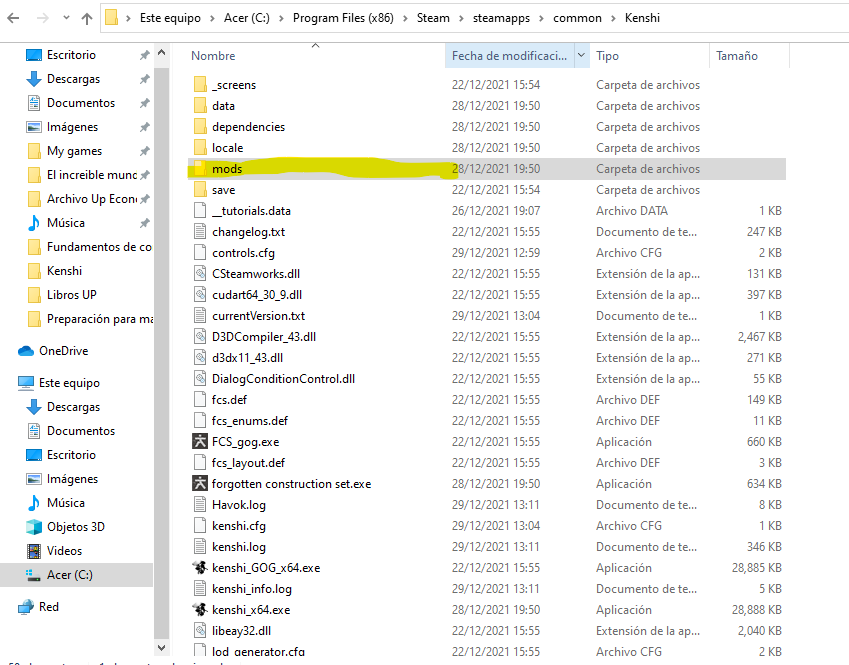This screenshot has height=665, width=849.
Task: Select the Havok.log file icon
Action: (200, 505)
